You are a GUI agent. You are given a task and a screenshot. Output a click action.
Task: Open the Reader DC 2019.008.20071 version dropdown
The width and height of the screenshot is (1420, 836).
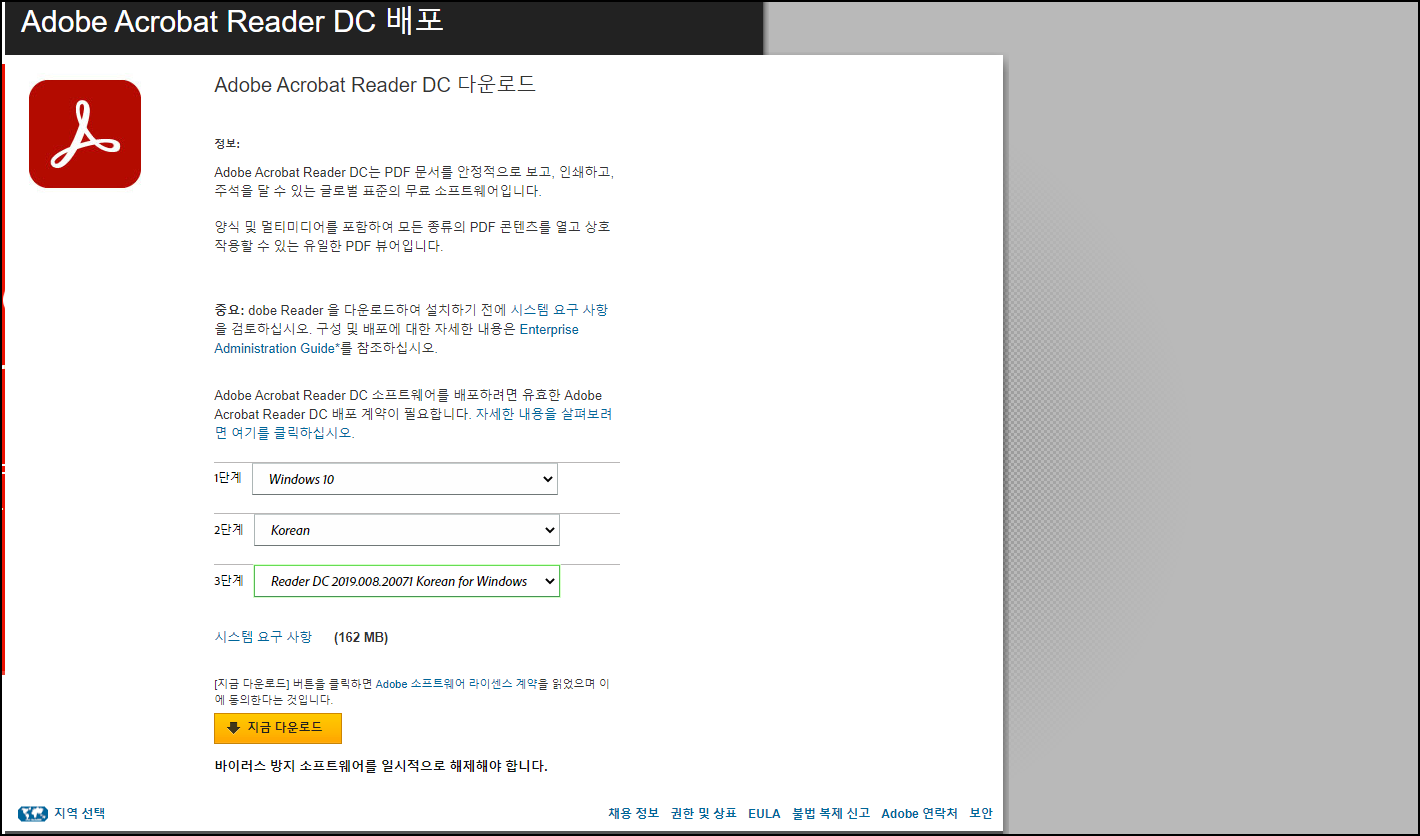[407, 581]
